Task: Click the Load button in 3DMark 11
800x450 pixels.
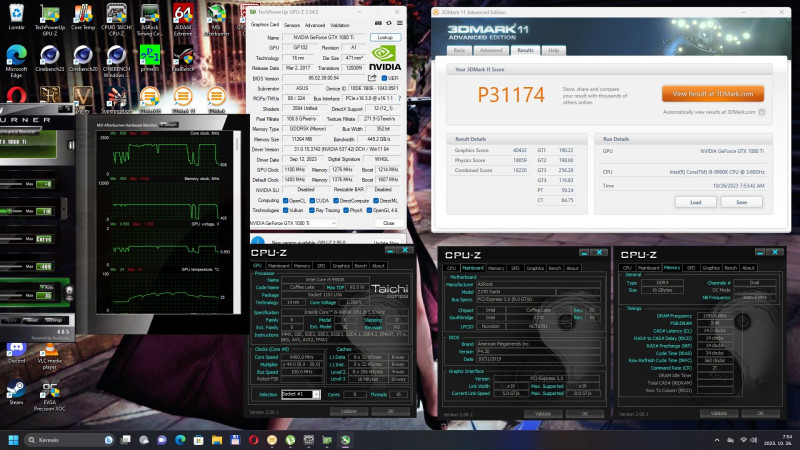Action: 695,202
